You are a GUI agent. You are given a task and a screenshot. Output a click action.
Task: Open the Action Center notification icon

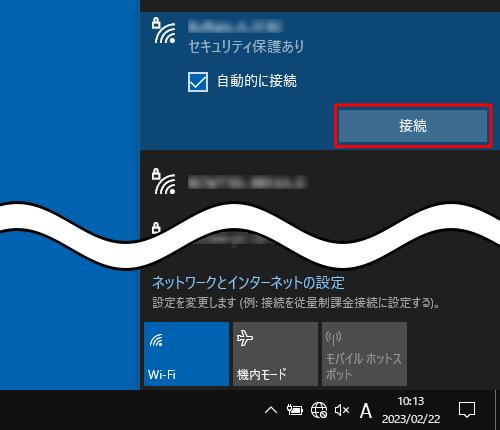click(467, 410)
